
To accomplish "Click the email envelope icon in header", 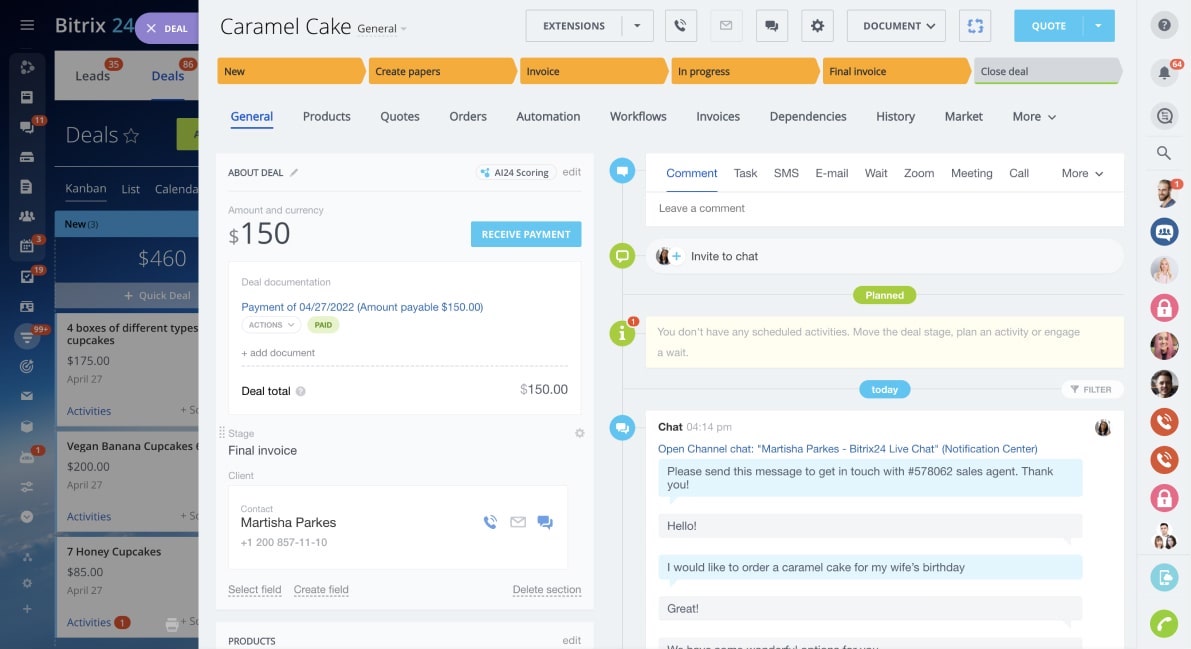I will point(726,26).
